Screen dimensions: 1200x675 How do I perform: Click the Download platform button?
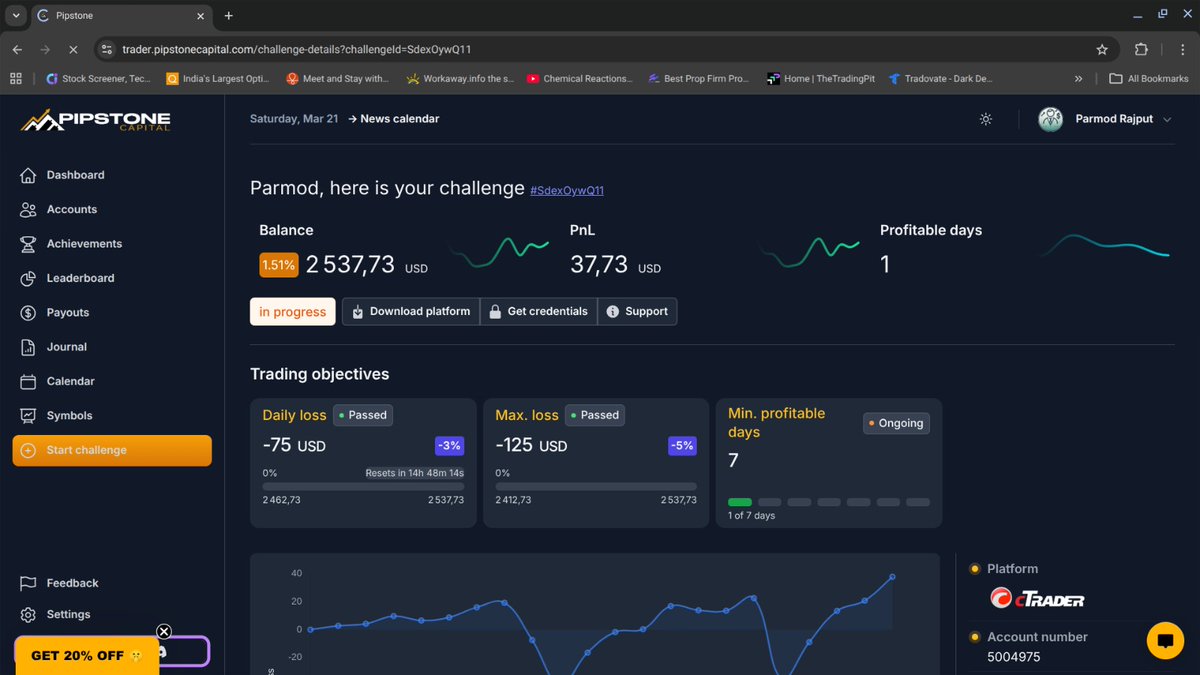pyautogui.click(x=411, y=312)
